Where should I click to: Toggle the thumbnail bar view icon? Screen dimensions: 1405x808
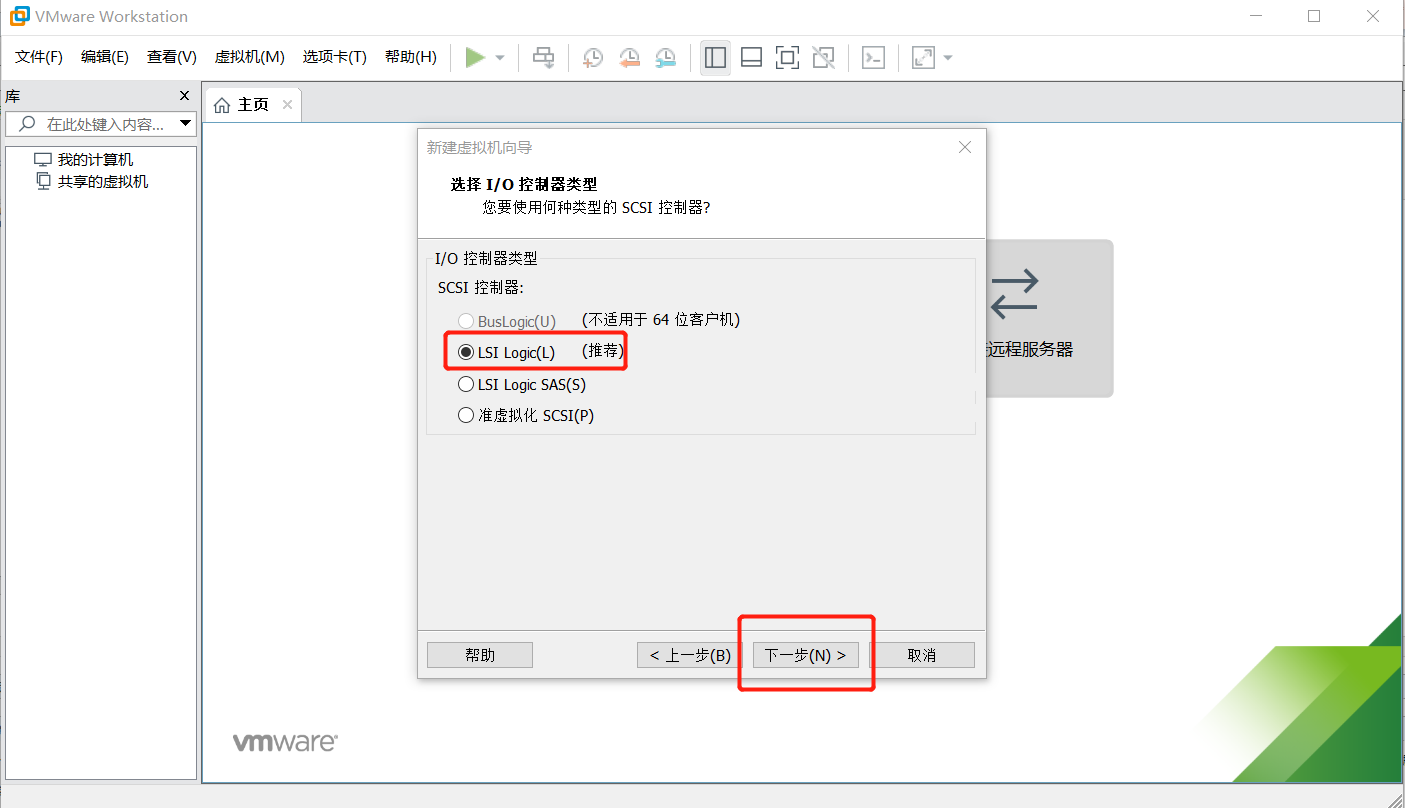pos(751,58)
